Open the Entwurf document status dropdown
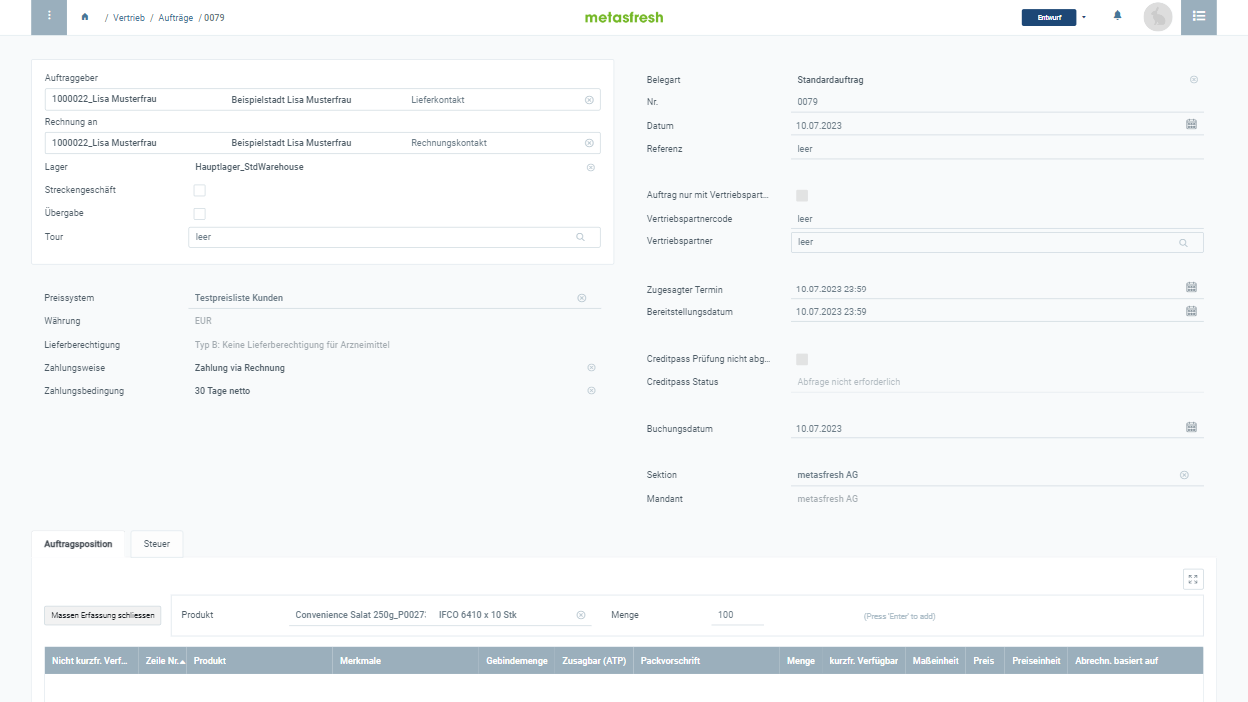This screenshot has height=702, width=1248. 1054,17
